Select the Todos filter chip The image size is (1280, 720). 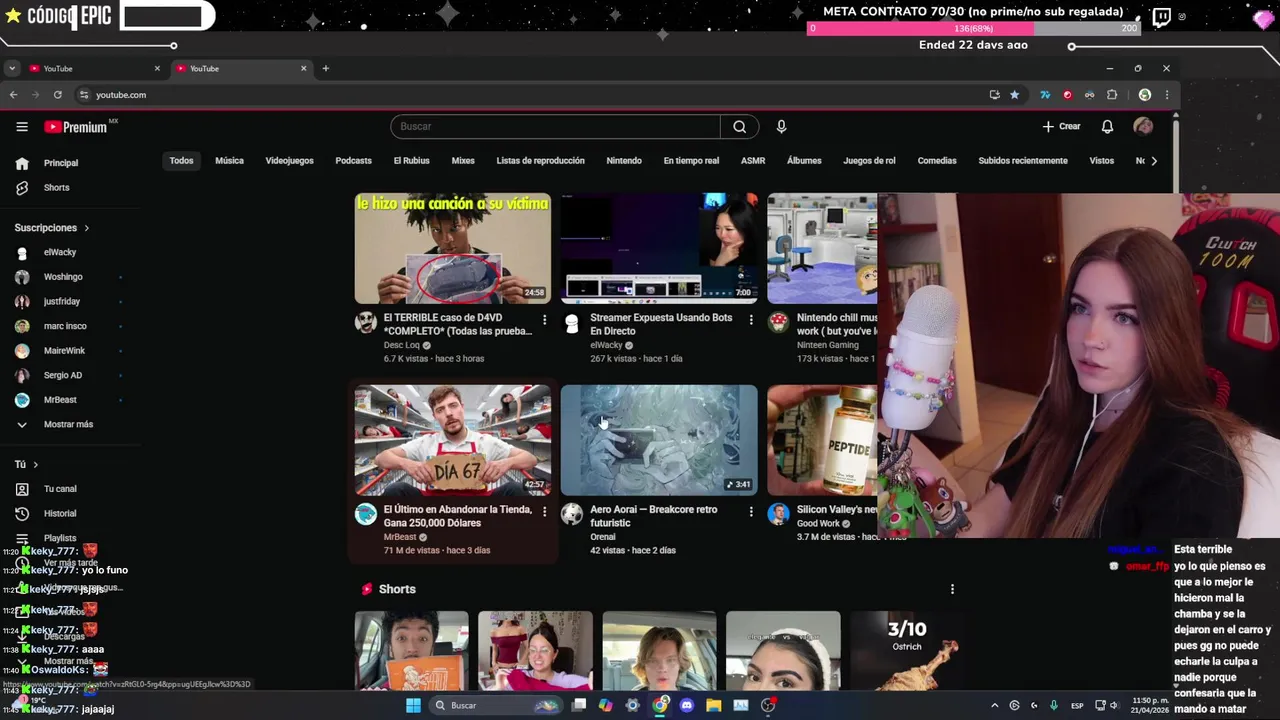(181, 161)
